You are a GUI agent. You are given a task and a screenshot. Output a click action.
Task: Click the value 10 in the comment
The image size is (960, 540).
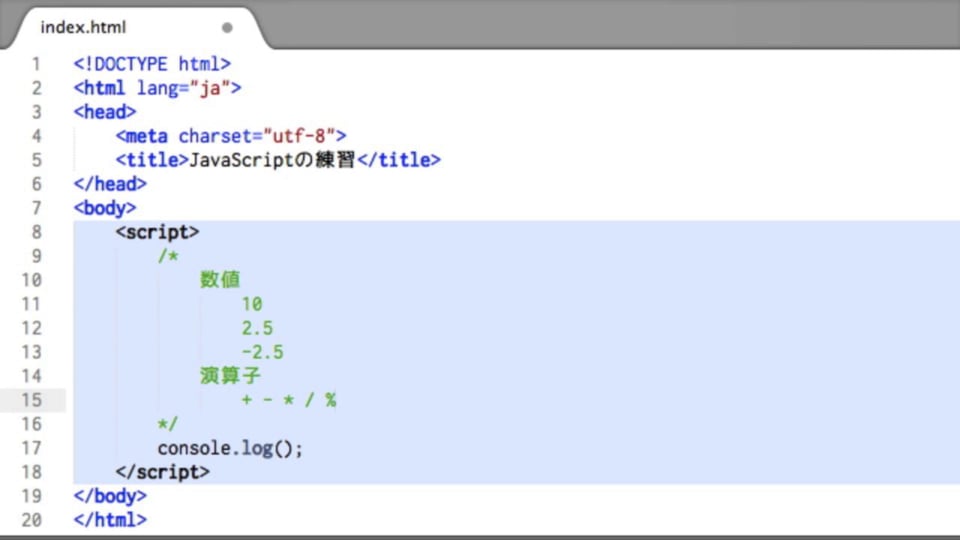(x=252, y=304)
